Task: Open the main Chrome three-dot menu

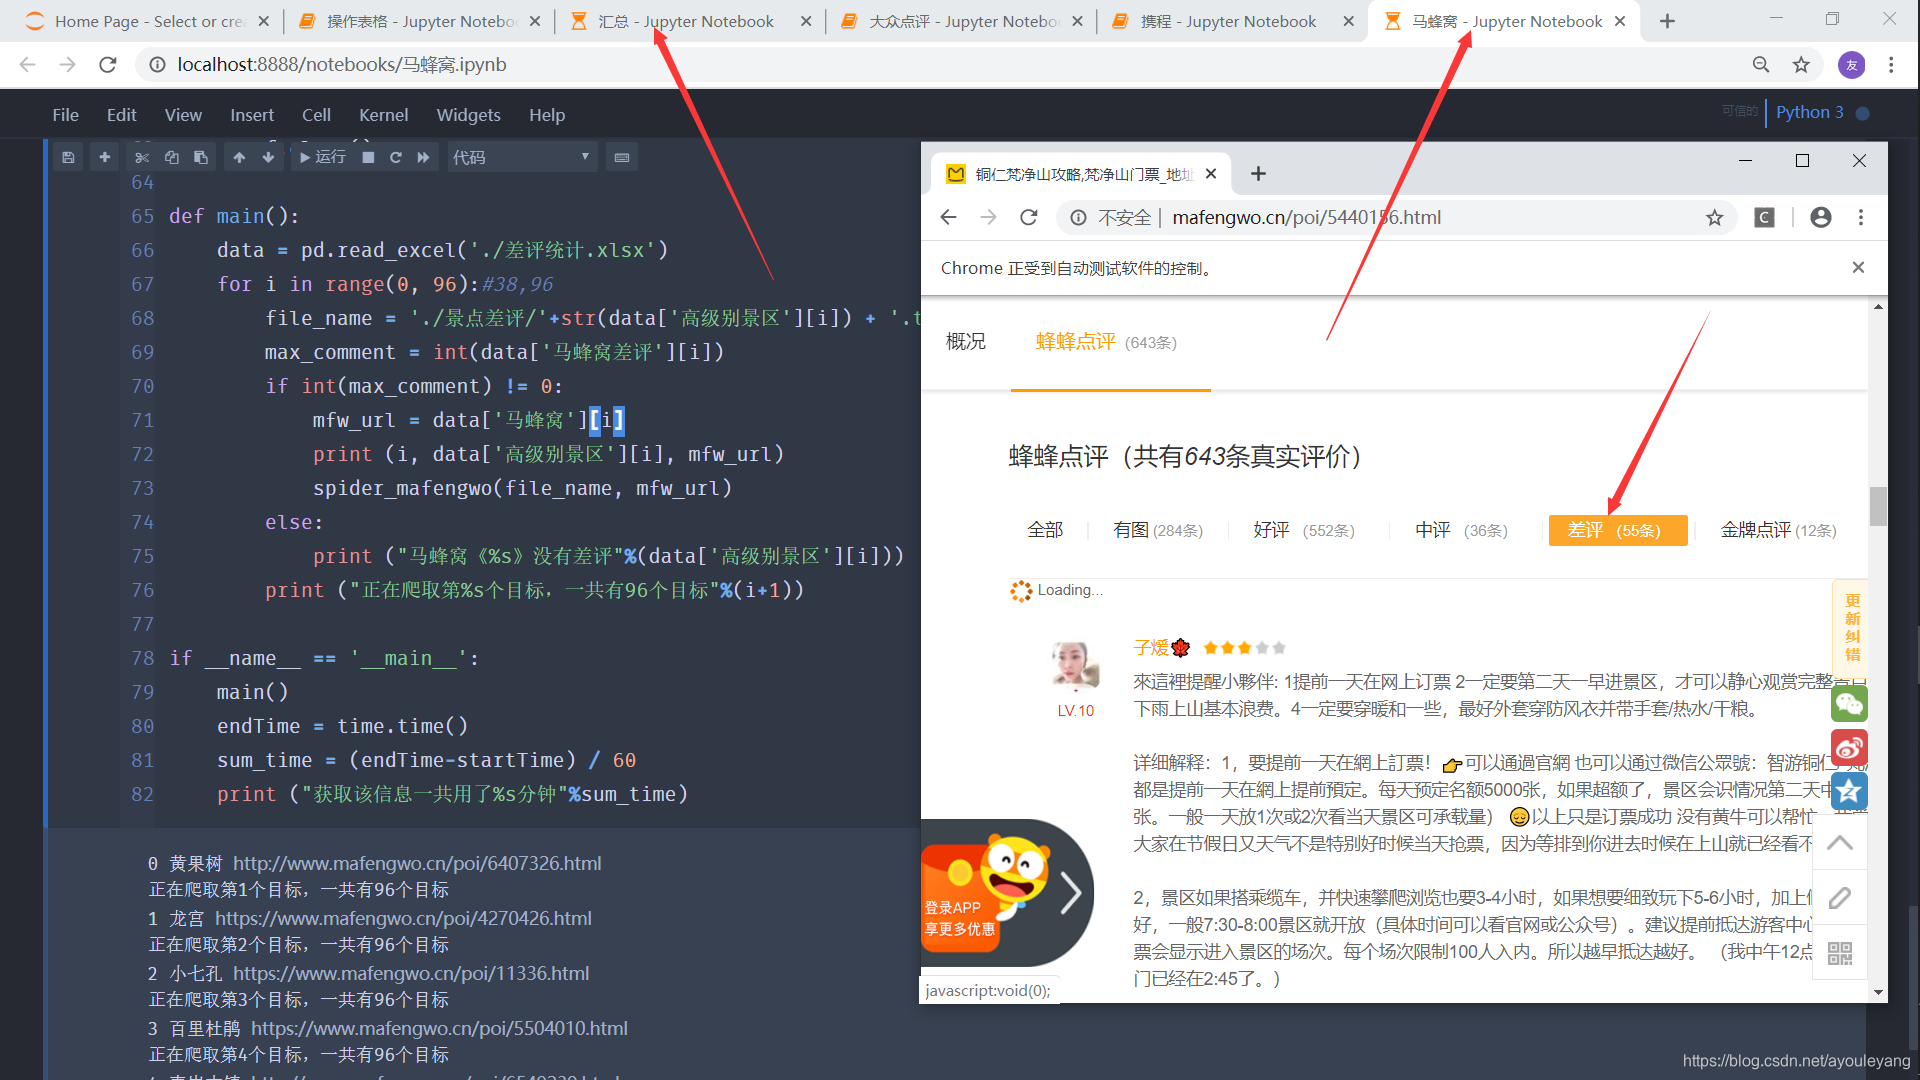Action: [x=1891, y=65]
